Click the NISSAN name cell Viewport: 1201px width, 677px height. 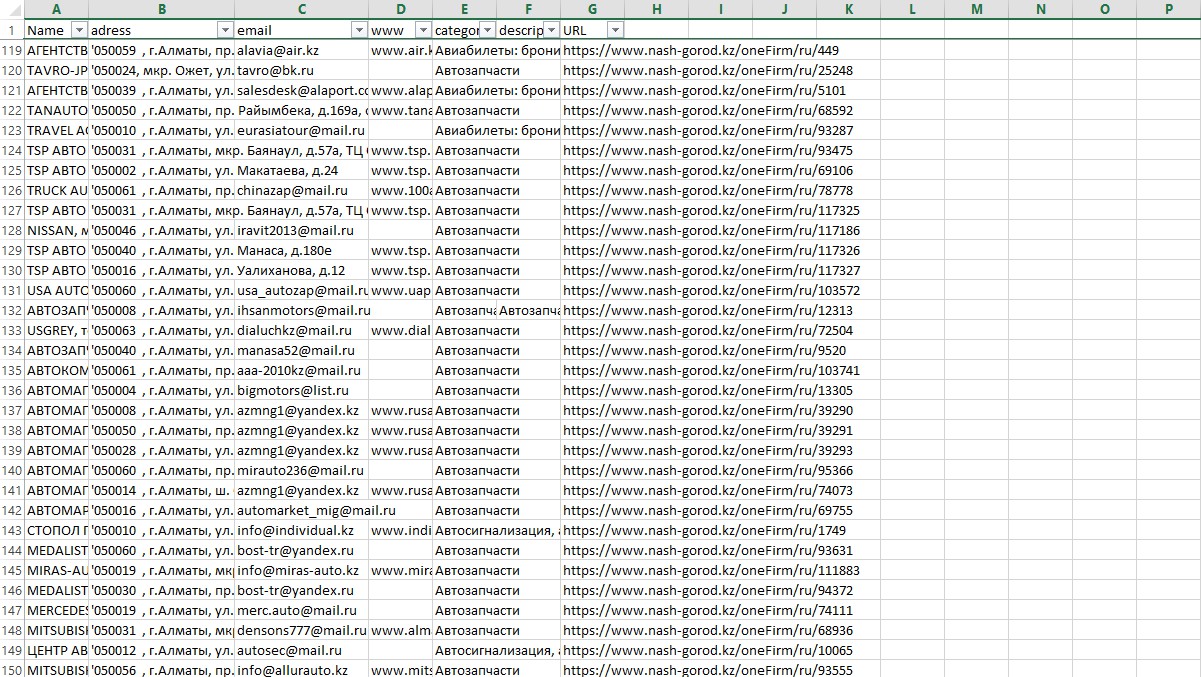(56, 230)
